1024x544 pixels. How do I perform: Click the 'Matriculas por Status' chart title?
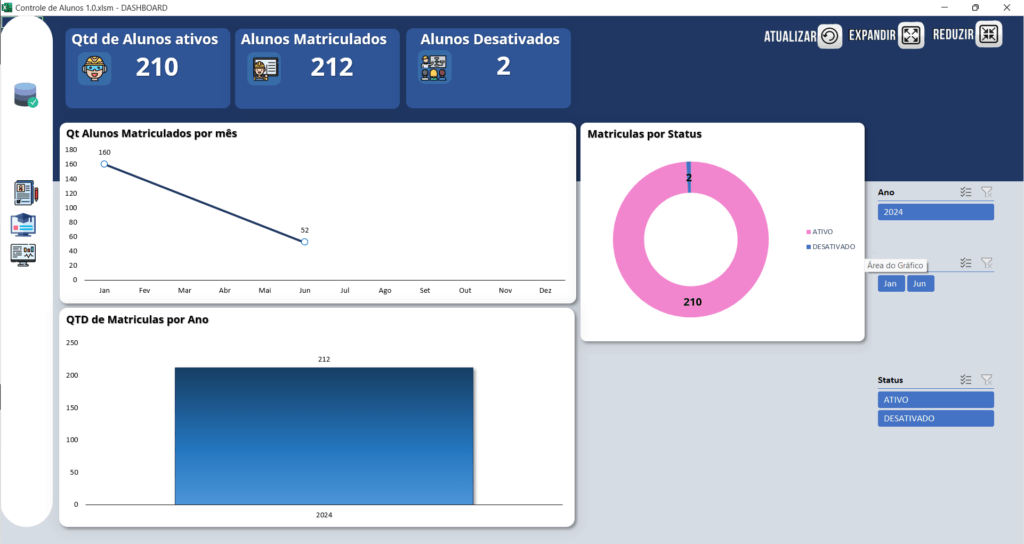pos(645,134)
